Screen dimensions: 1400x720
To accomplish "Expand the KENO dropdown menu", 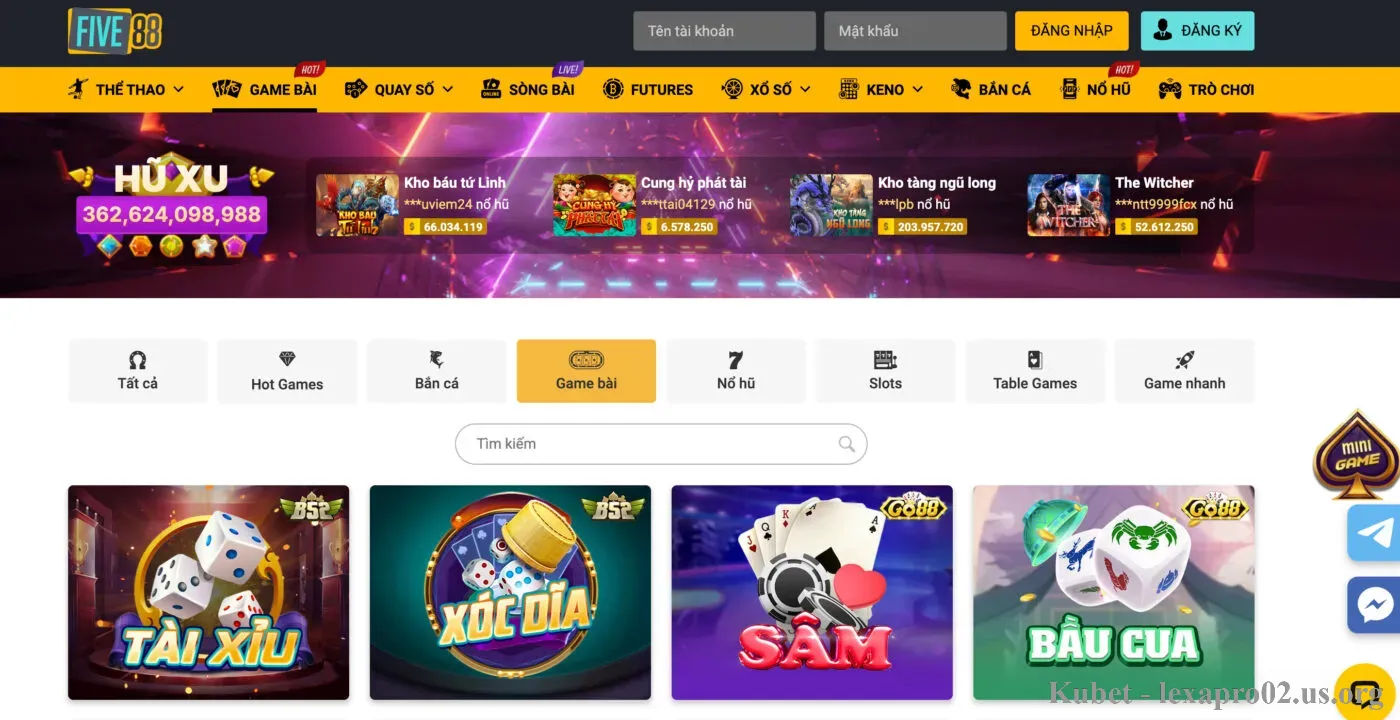I will pos(881,89).
